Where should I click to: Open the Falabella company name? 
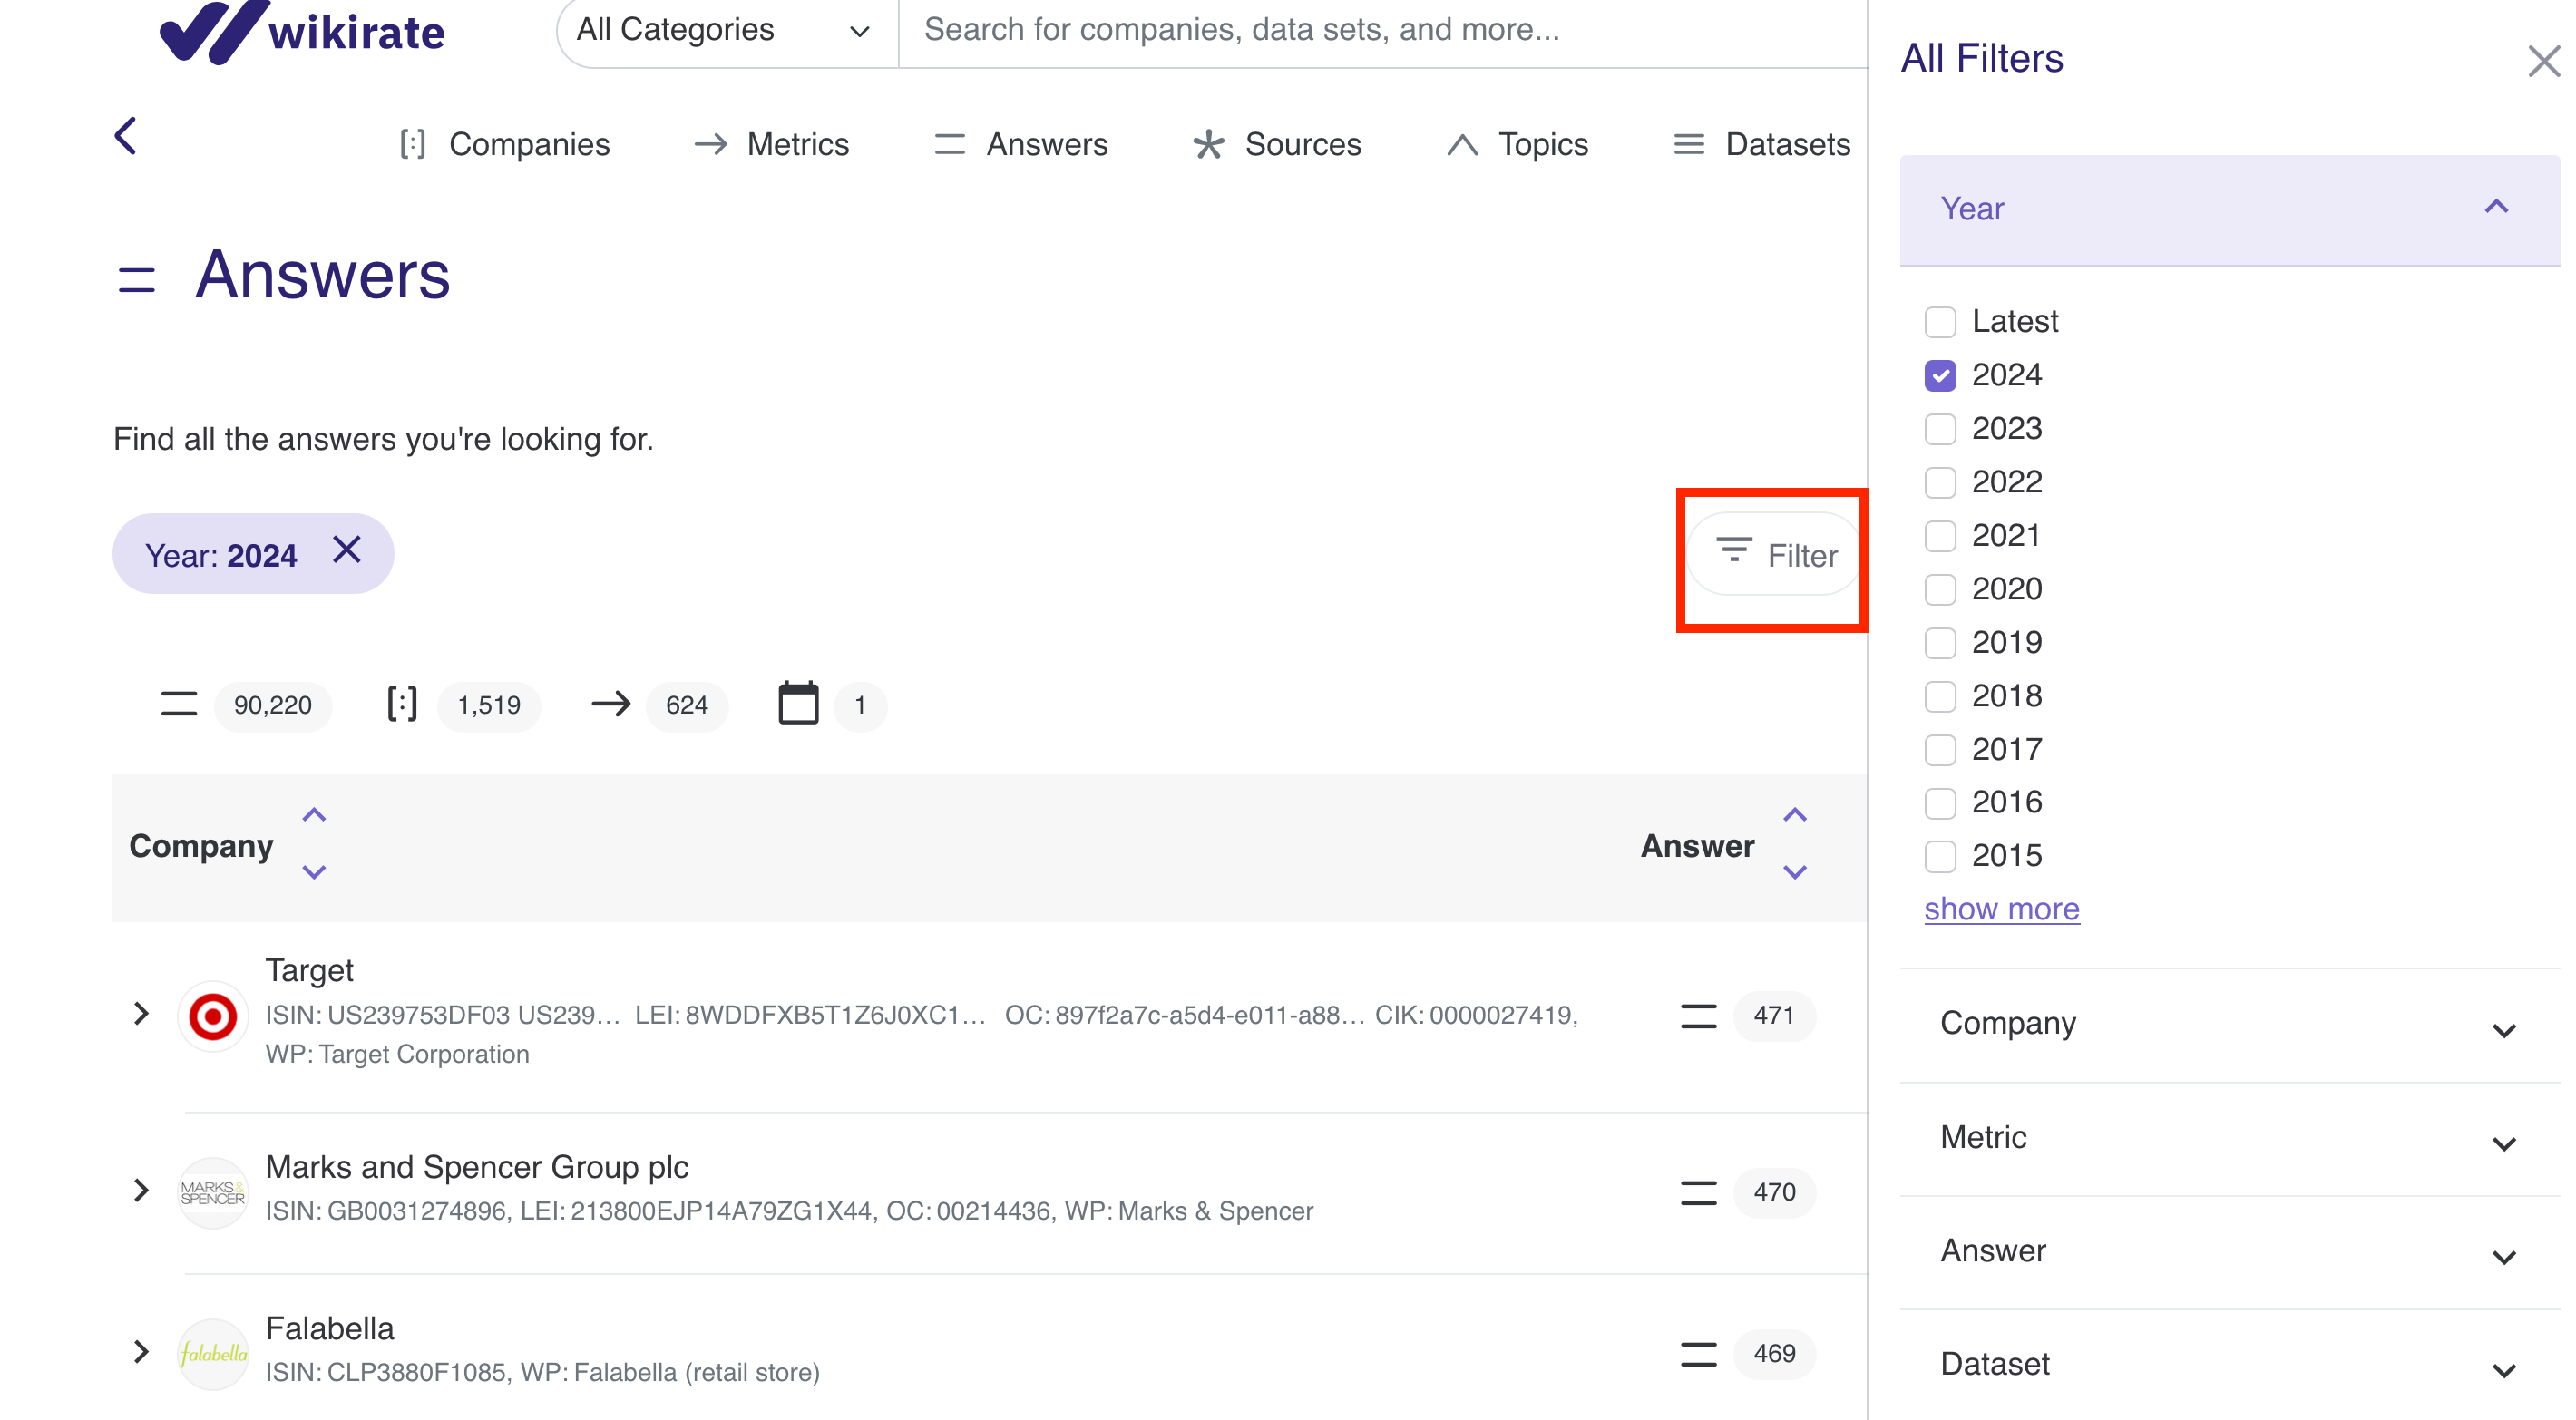click(x=330, y=1329)
